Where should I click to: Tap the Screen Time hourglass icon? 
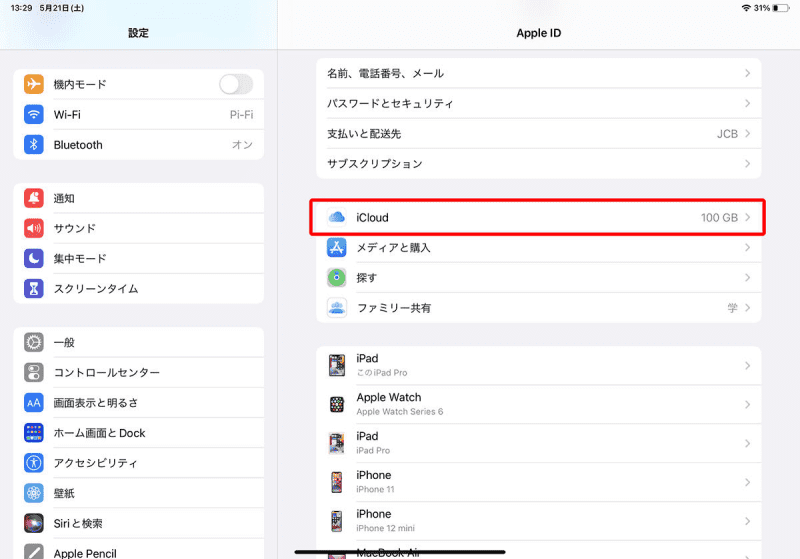click(x=34, y=288)
